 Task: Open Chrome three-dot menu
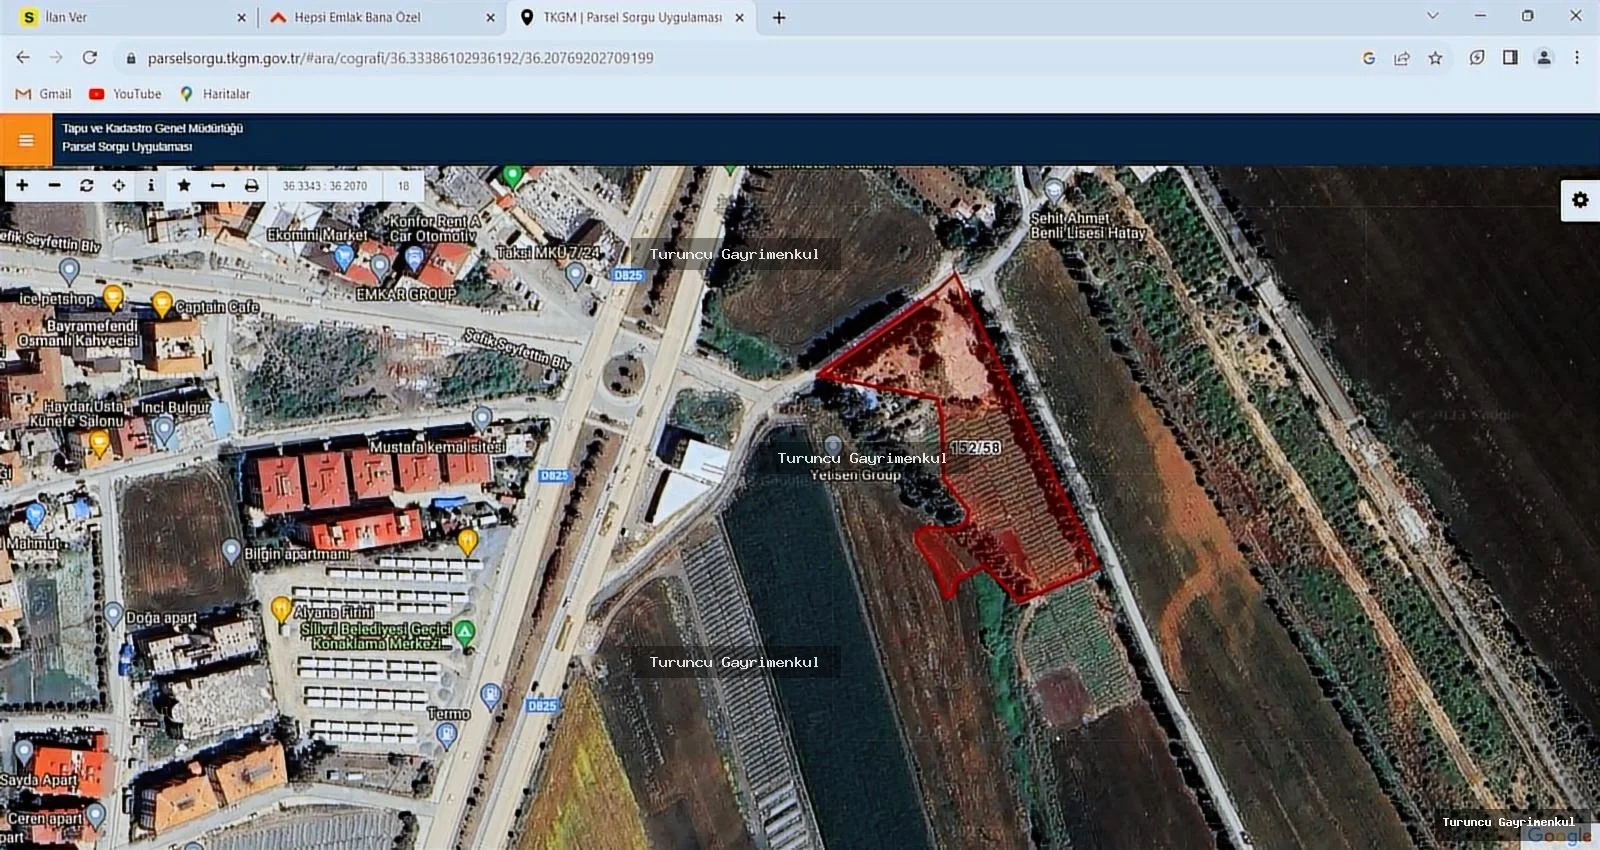(x=1577, y=58)
